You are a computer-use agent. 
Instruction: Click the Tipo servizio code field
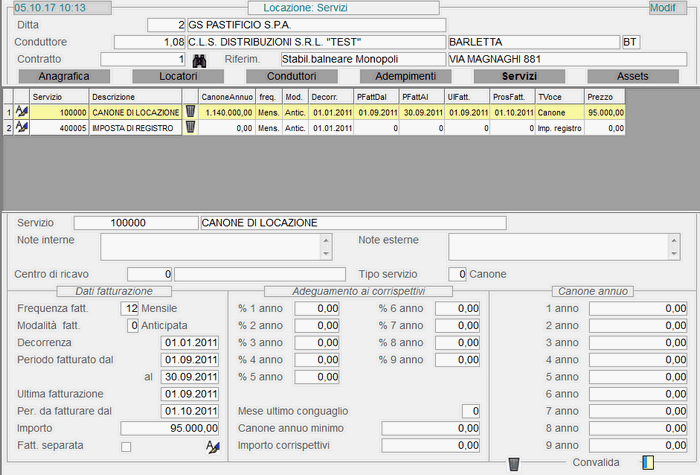pos(458,274)
